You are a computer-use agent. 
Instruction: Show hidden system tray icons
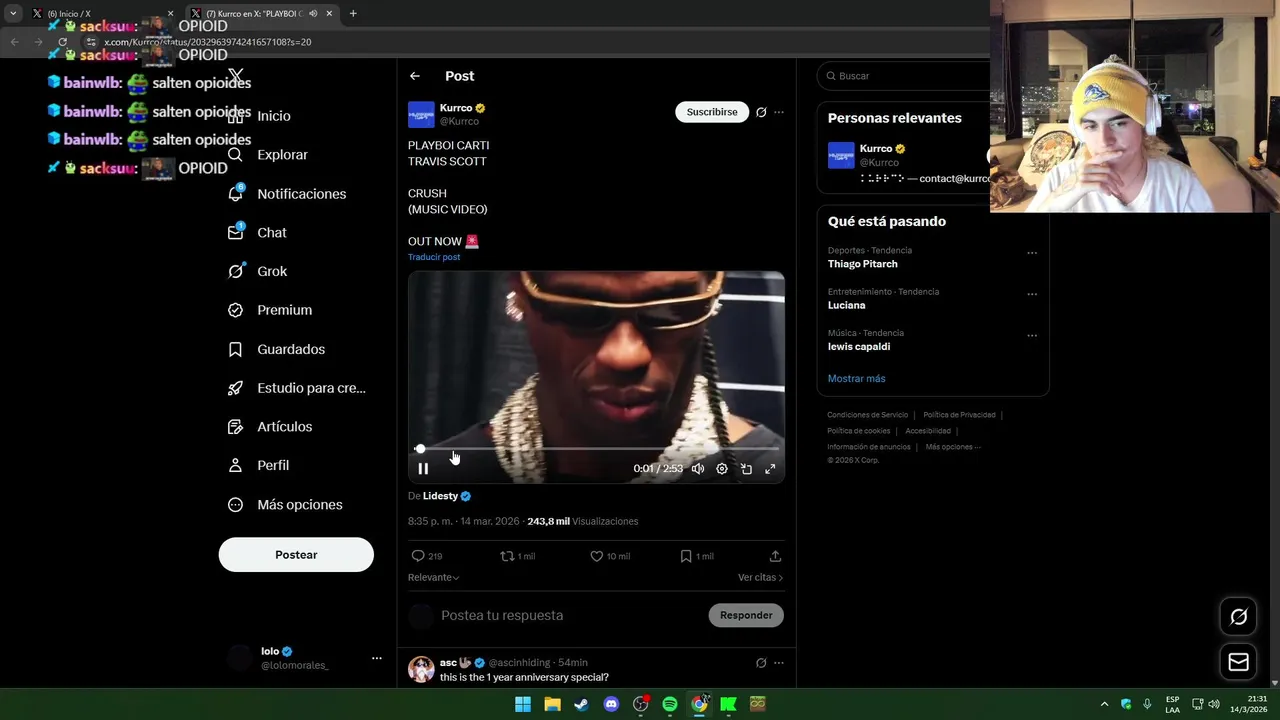tap(1104, 704)
